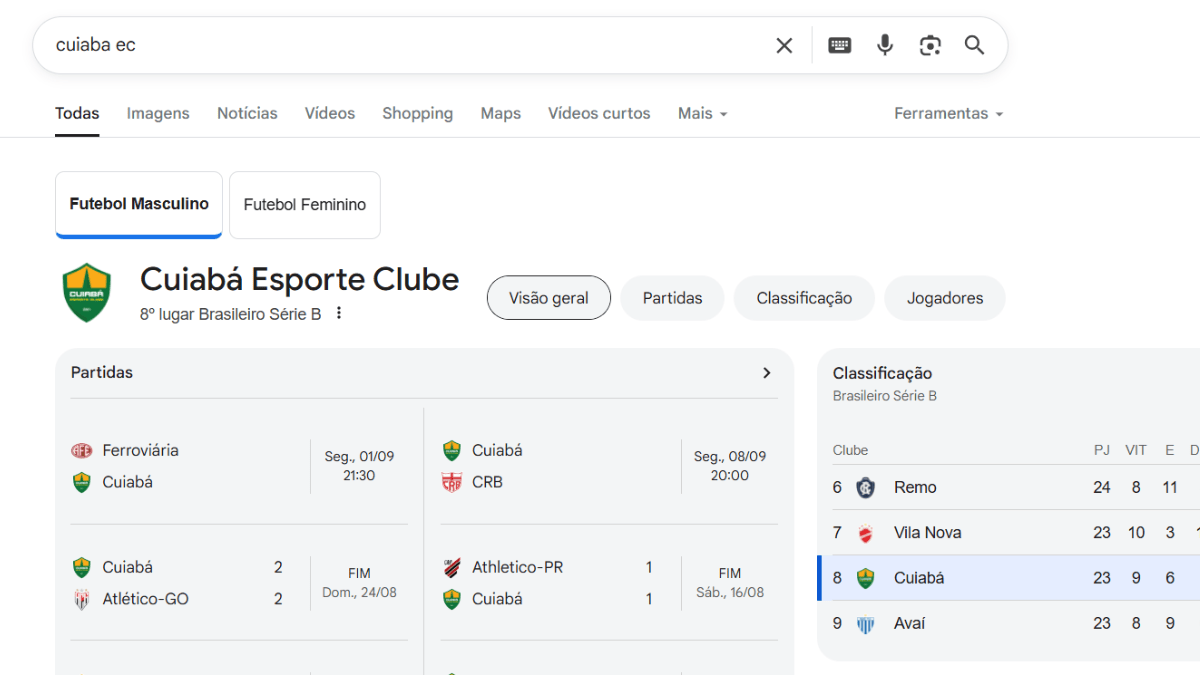Expand the Ferramentas tools dropdown
The height and width of the screenshot is (675, 1200).
948,114
